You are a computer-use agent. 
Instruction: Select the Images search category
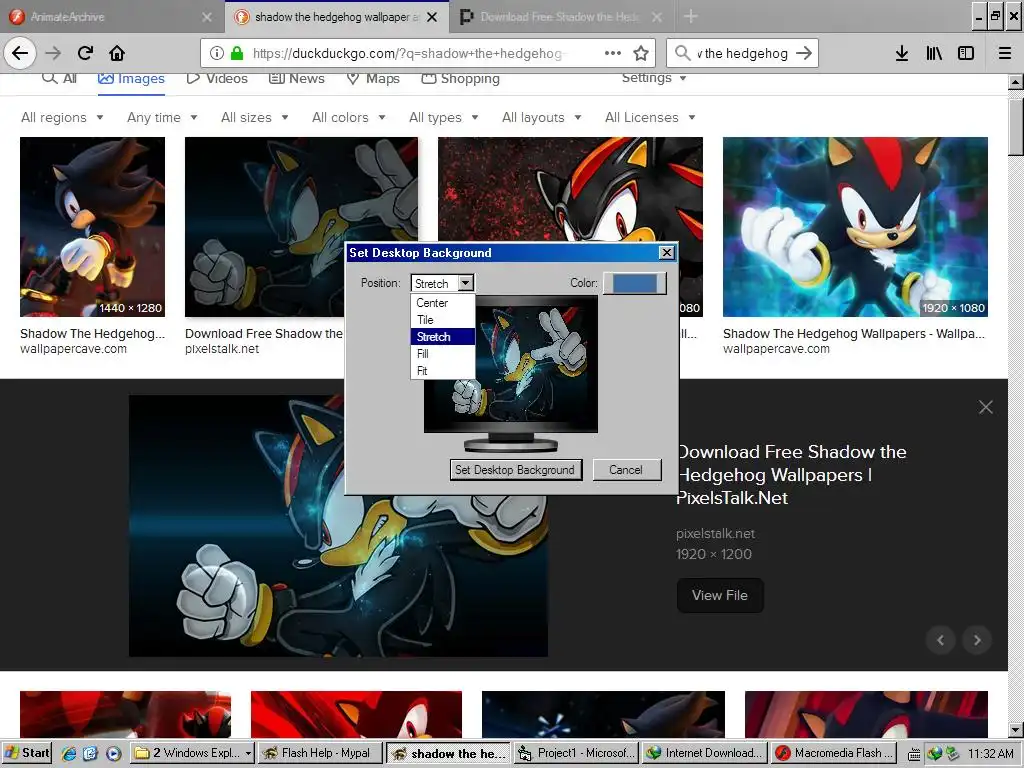pos(131,79)
